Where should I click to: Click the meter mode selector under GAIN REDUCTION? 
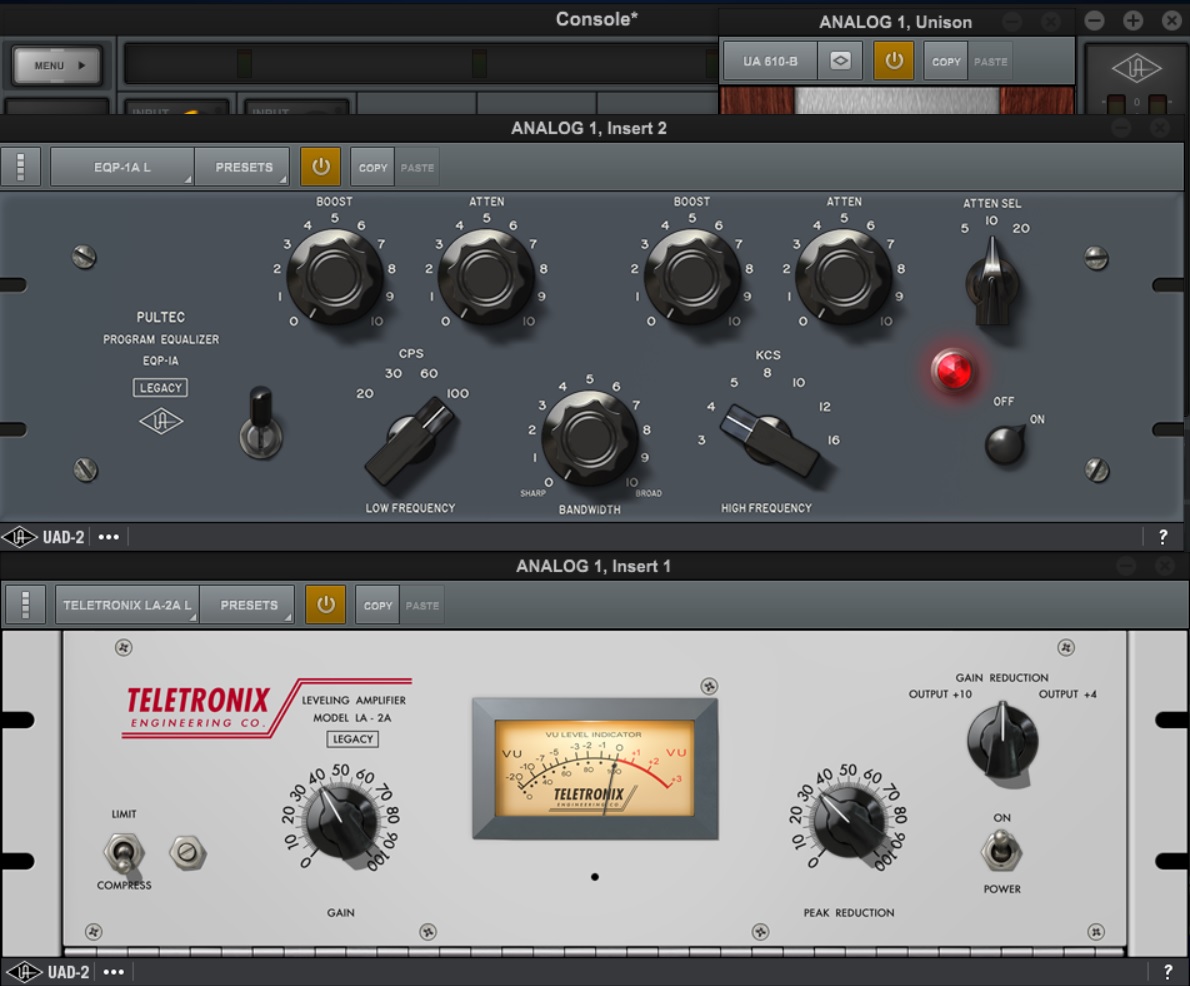point(1002,740)
